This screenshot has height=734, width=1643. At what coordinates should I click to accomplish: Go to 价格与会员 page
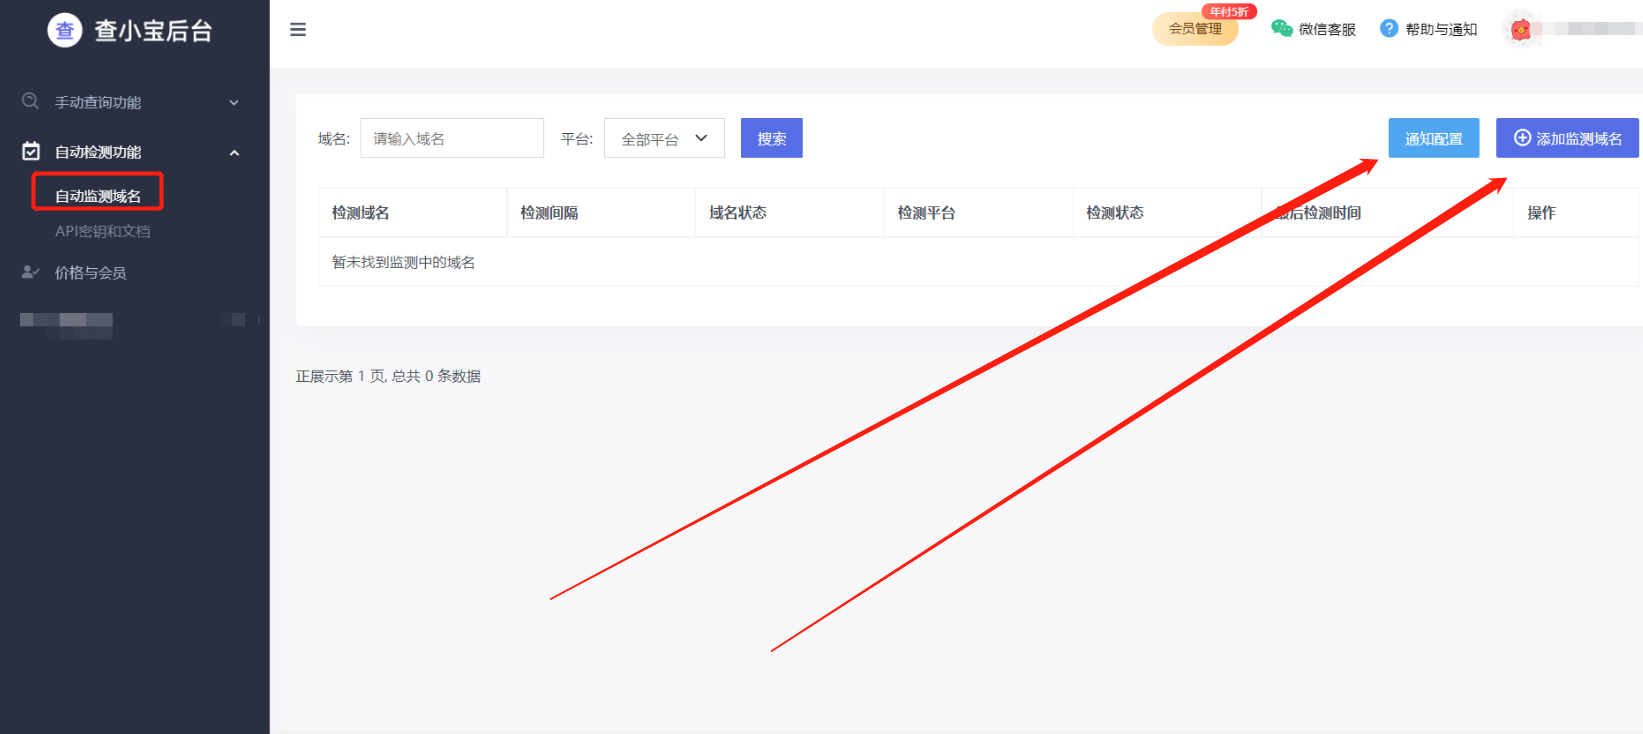tap(90, 273)
